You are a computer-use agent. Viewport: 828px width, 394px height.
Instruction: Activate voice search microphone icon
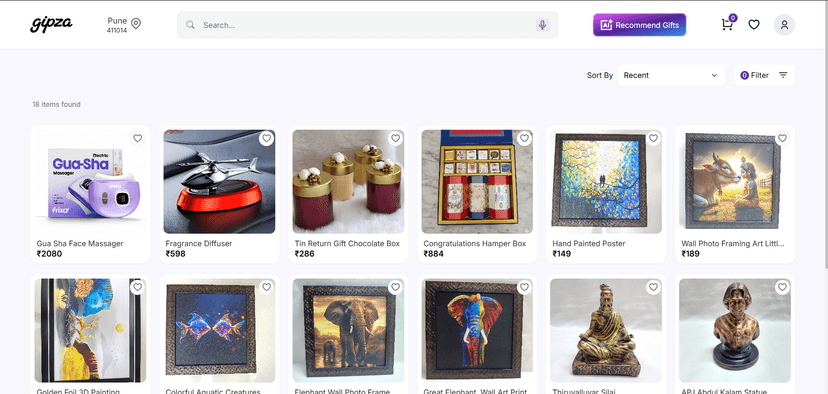pos(542,25)
